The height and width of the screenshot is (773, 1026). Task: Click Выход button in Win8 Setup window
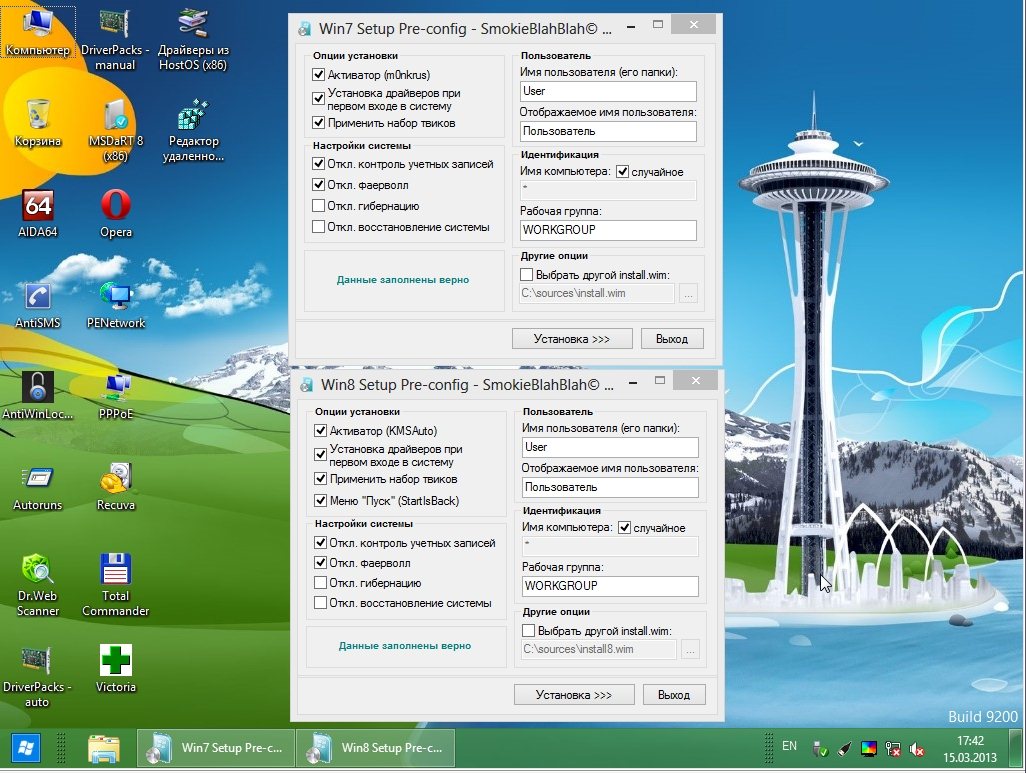(674, 694)
